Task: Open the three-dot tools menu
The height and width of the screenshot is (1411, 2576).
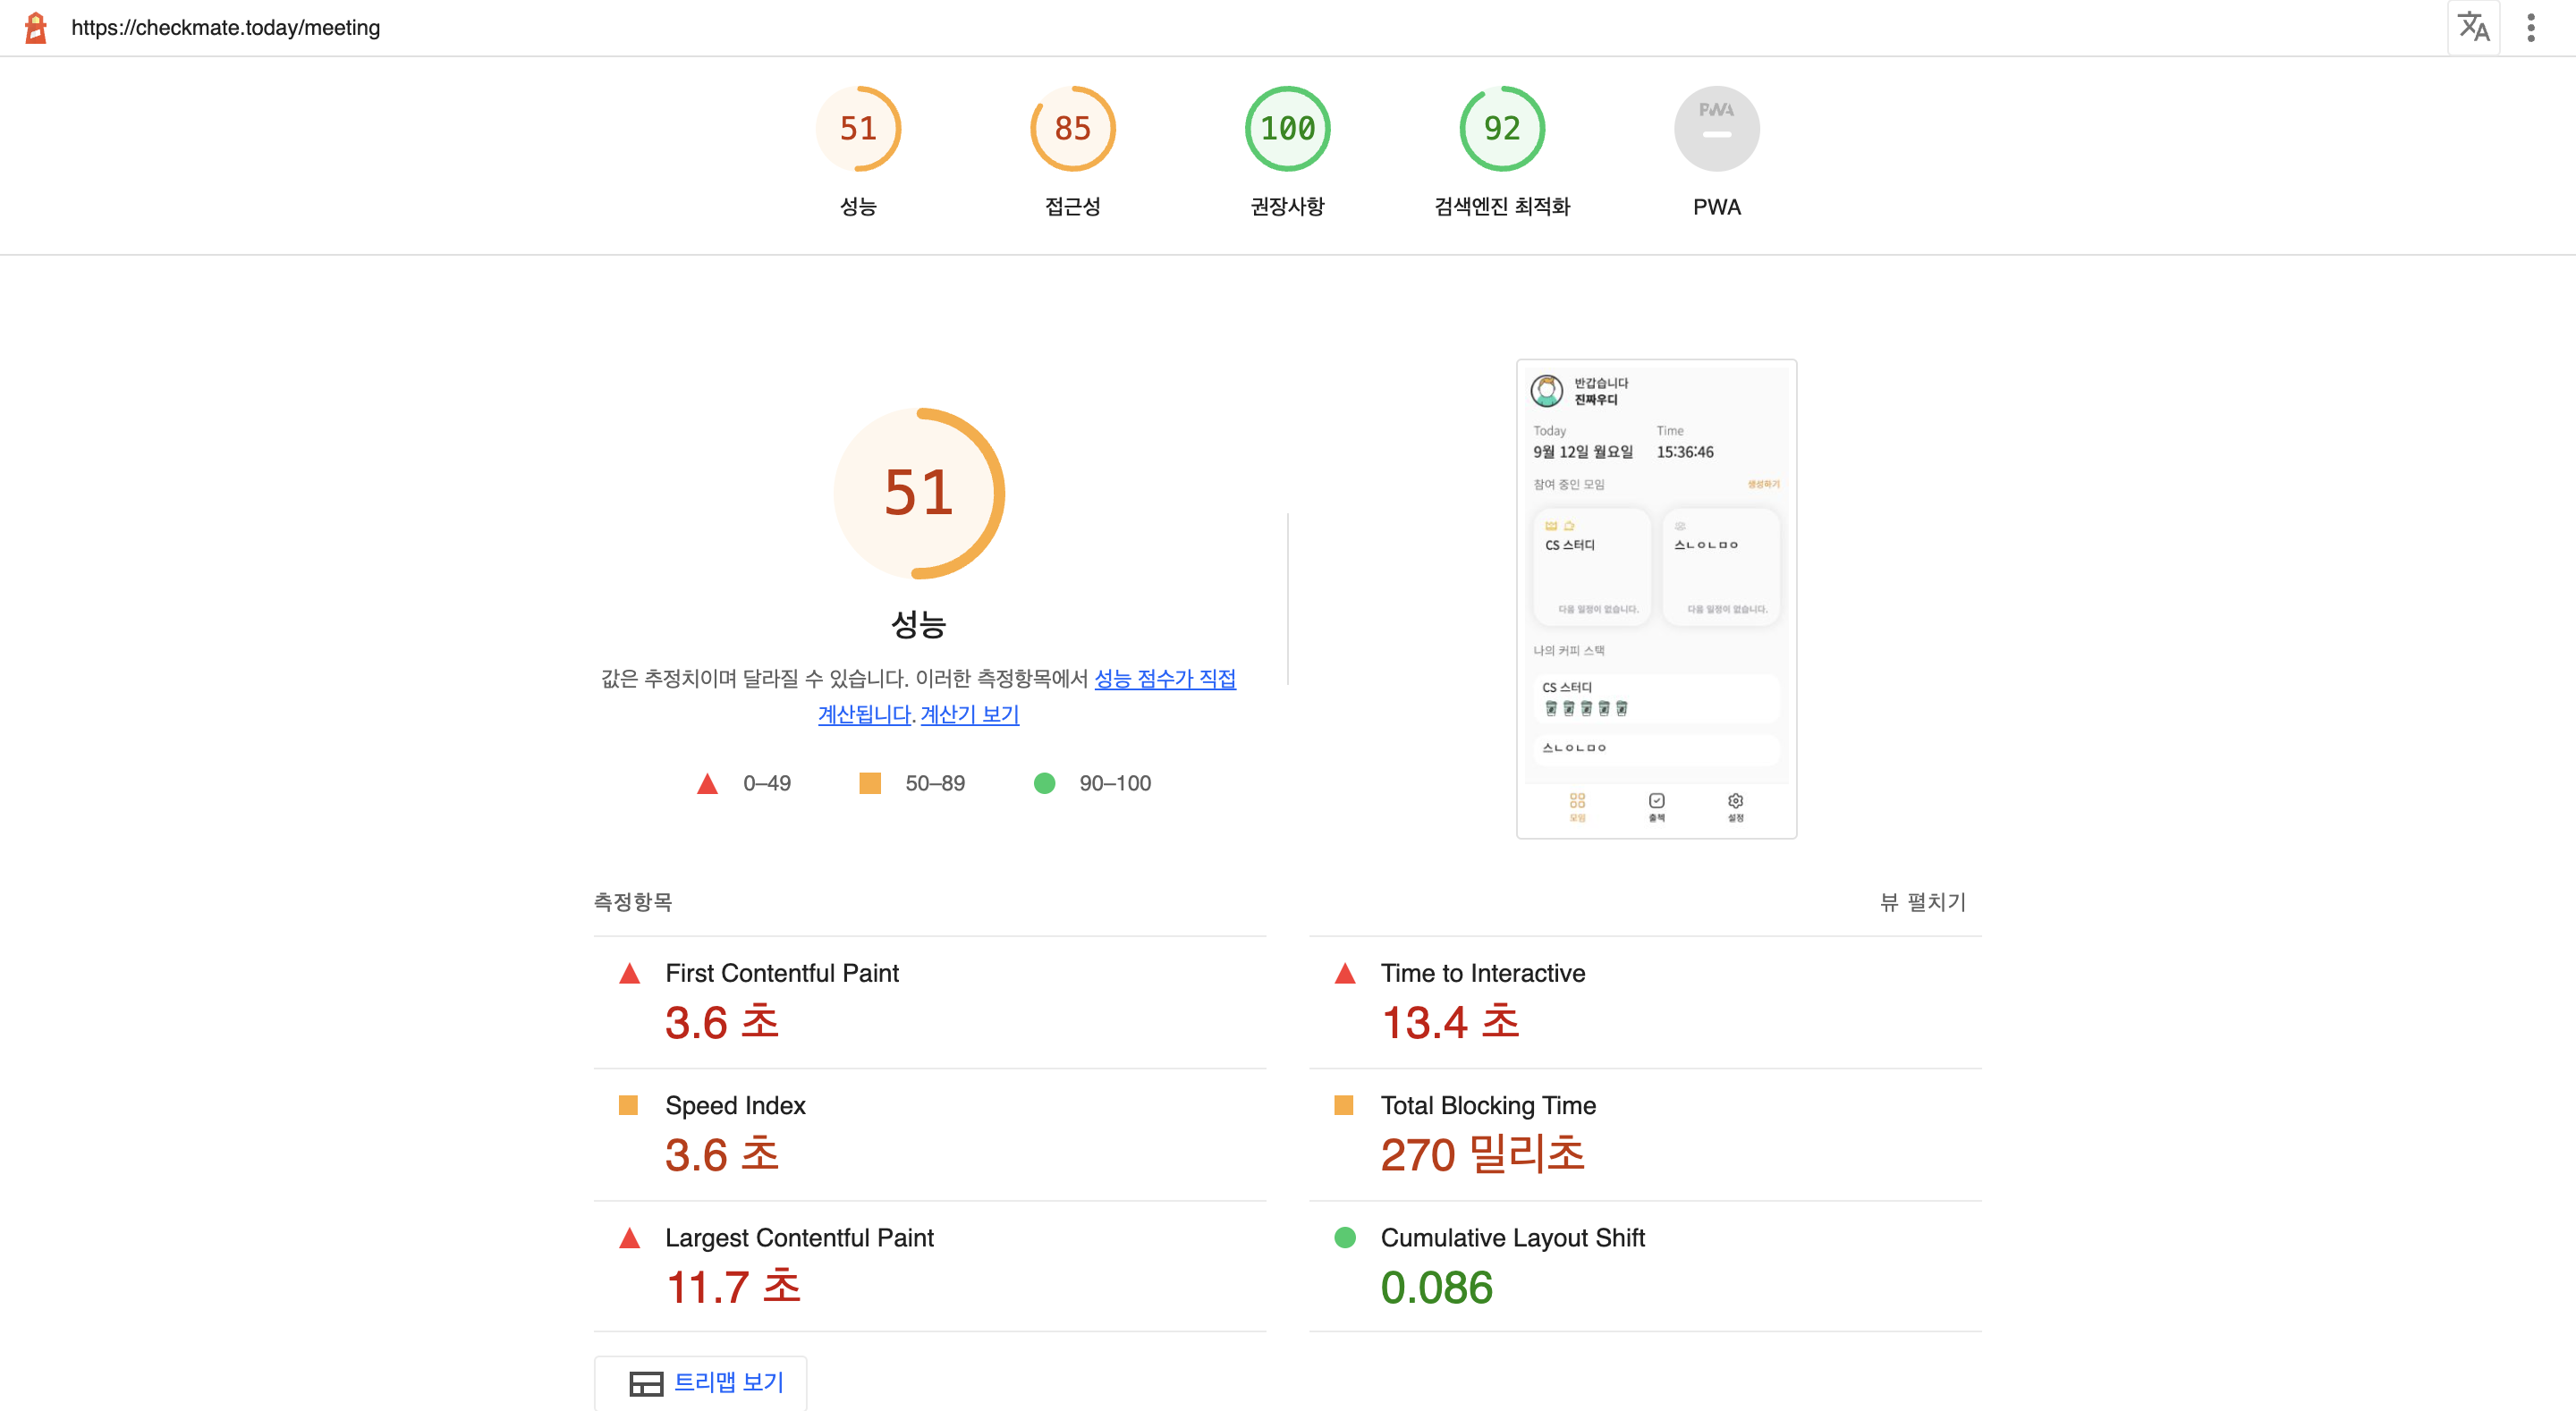Action: 2531,27
